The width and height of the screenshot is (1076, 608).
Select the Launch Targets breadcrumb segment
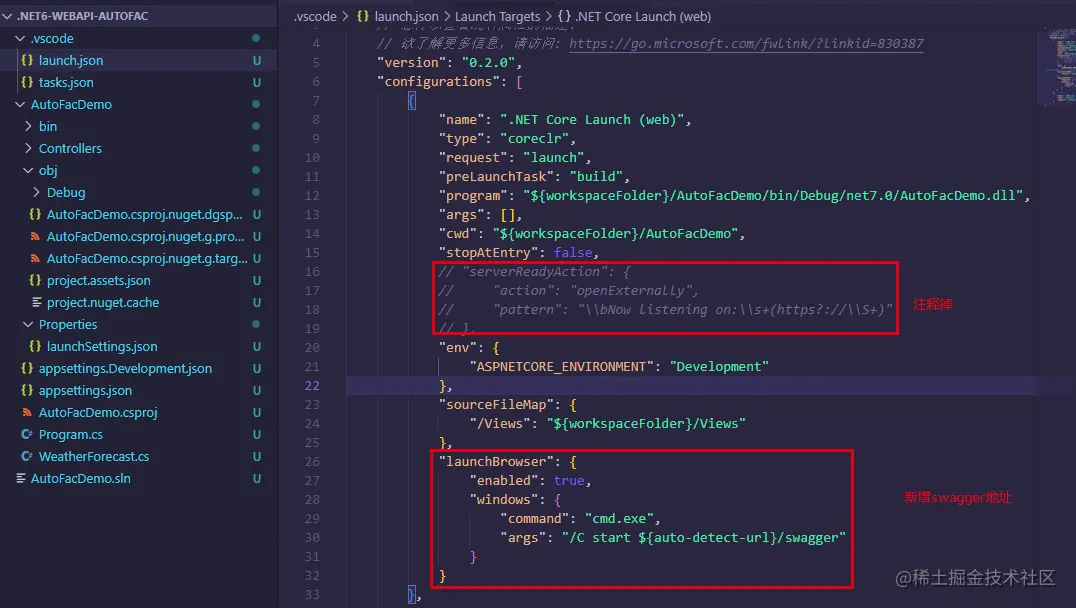(498, 16)
